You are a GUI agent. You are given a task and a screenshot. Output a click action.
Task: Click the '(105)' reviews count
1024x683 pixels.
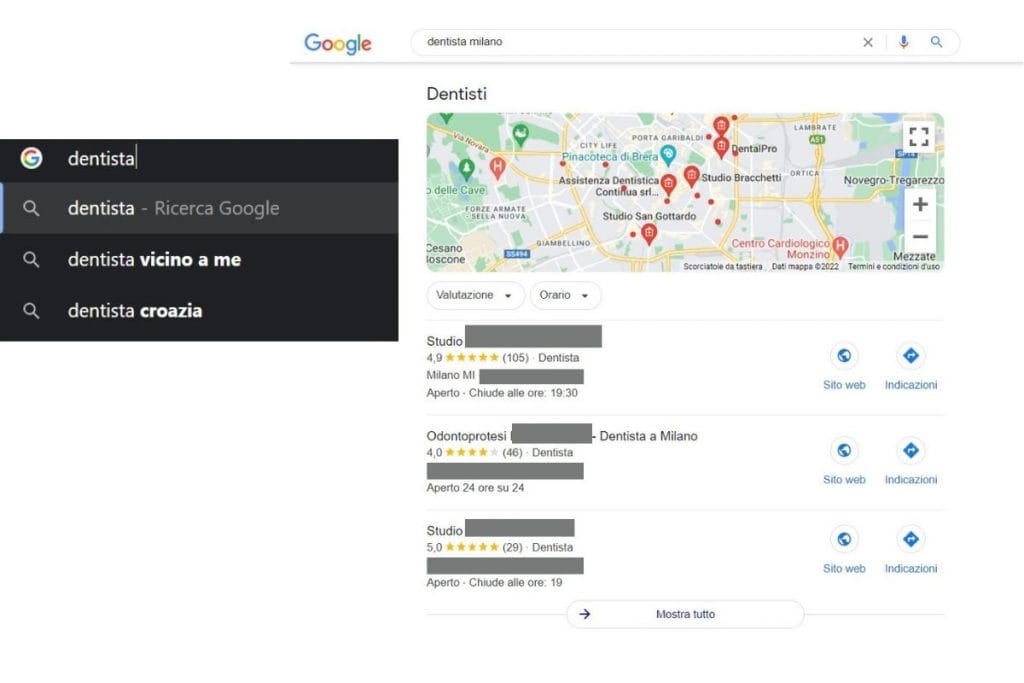(515, 358)
